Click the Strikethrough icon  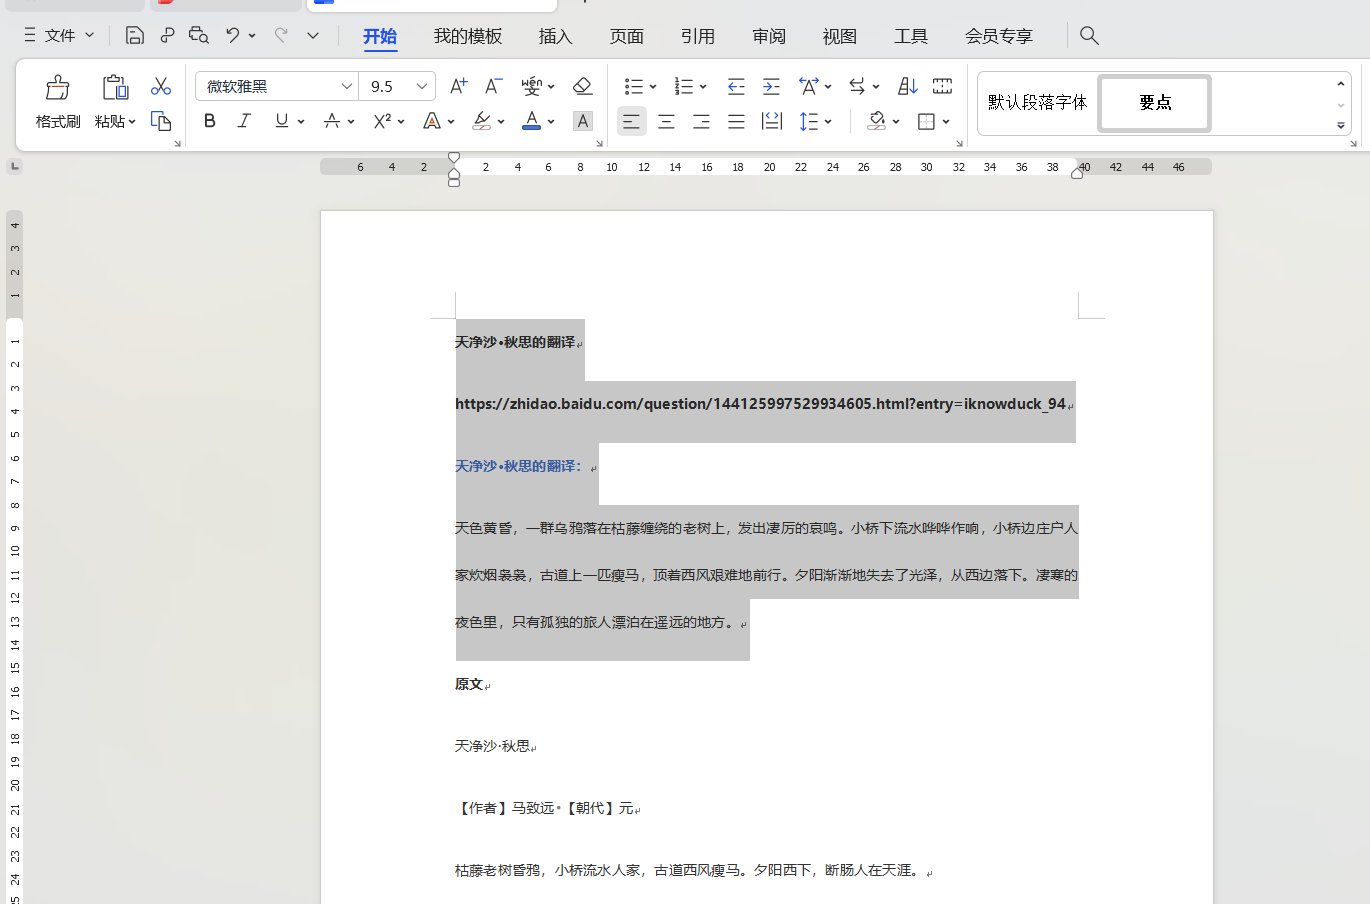click(x=333, y=121)
